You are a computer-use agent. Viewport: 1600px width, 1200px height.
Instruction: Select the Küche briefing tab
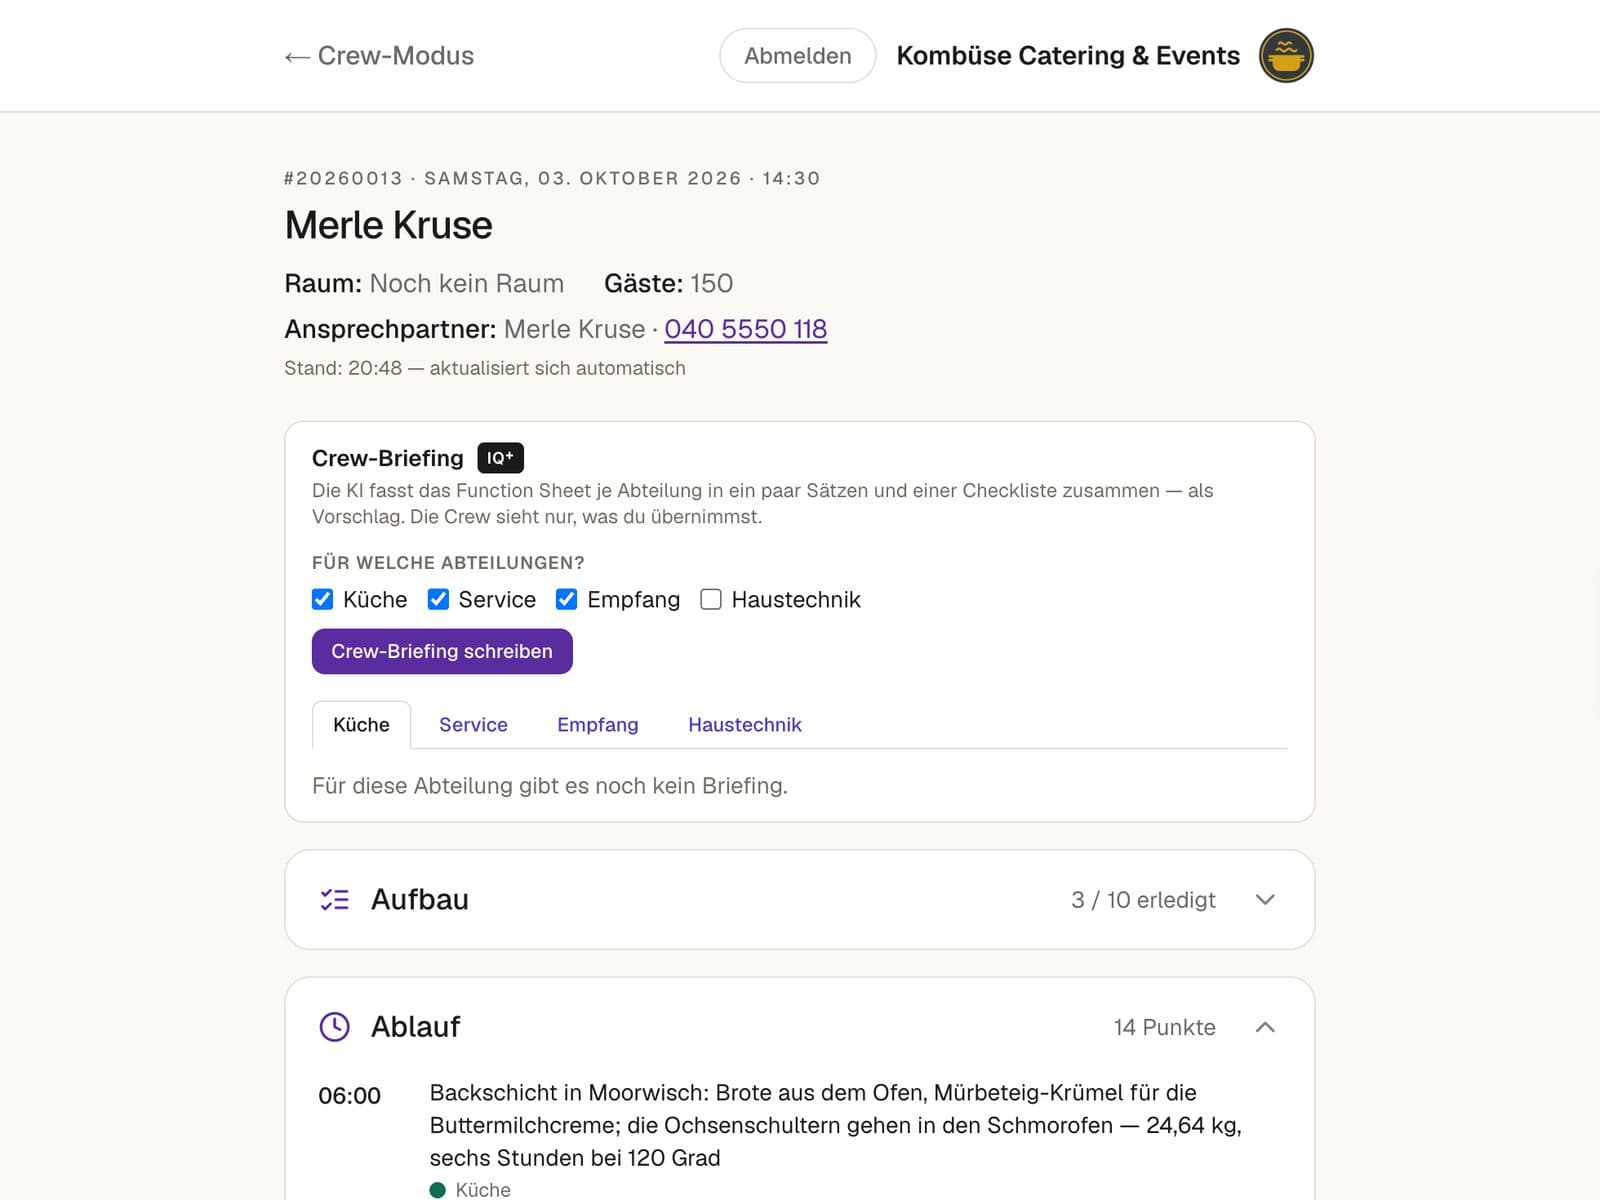coord(361,725)
